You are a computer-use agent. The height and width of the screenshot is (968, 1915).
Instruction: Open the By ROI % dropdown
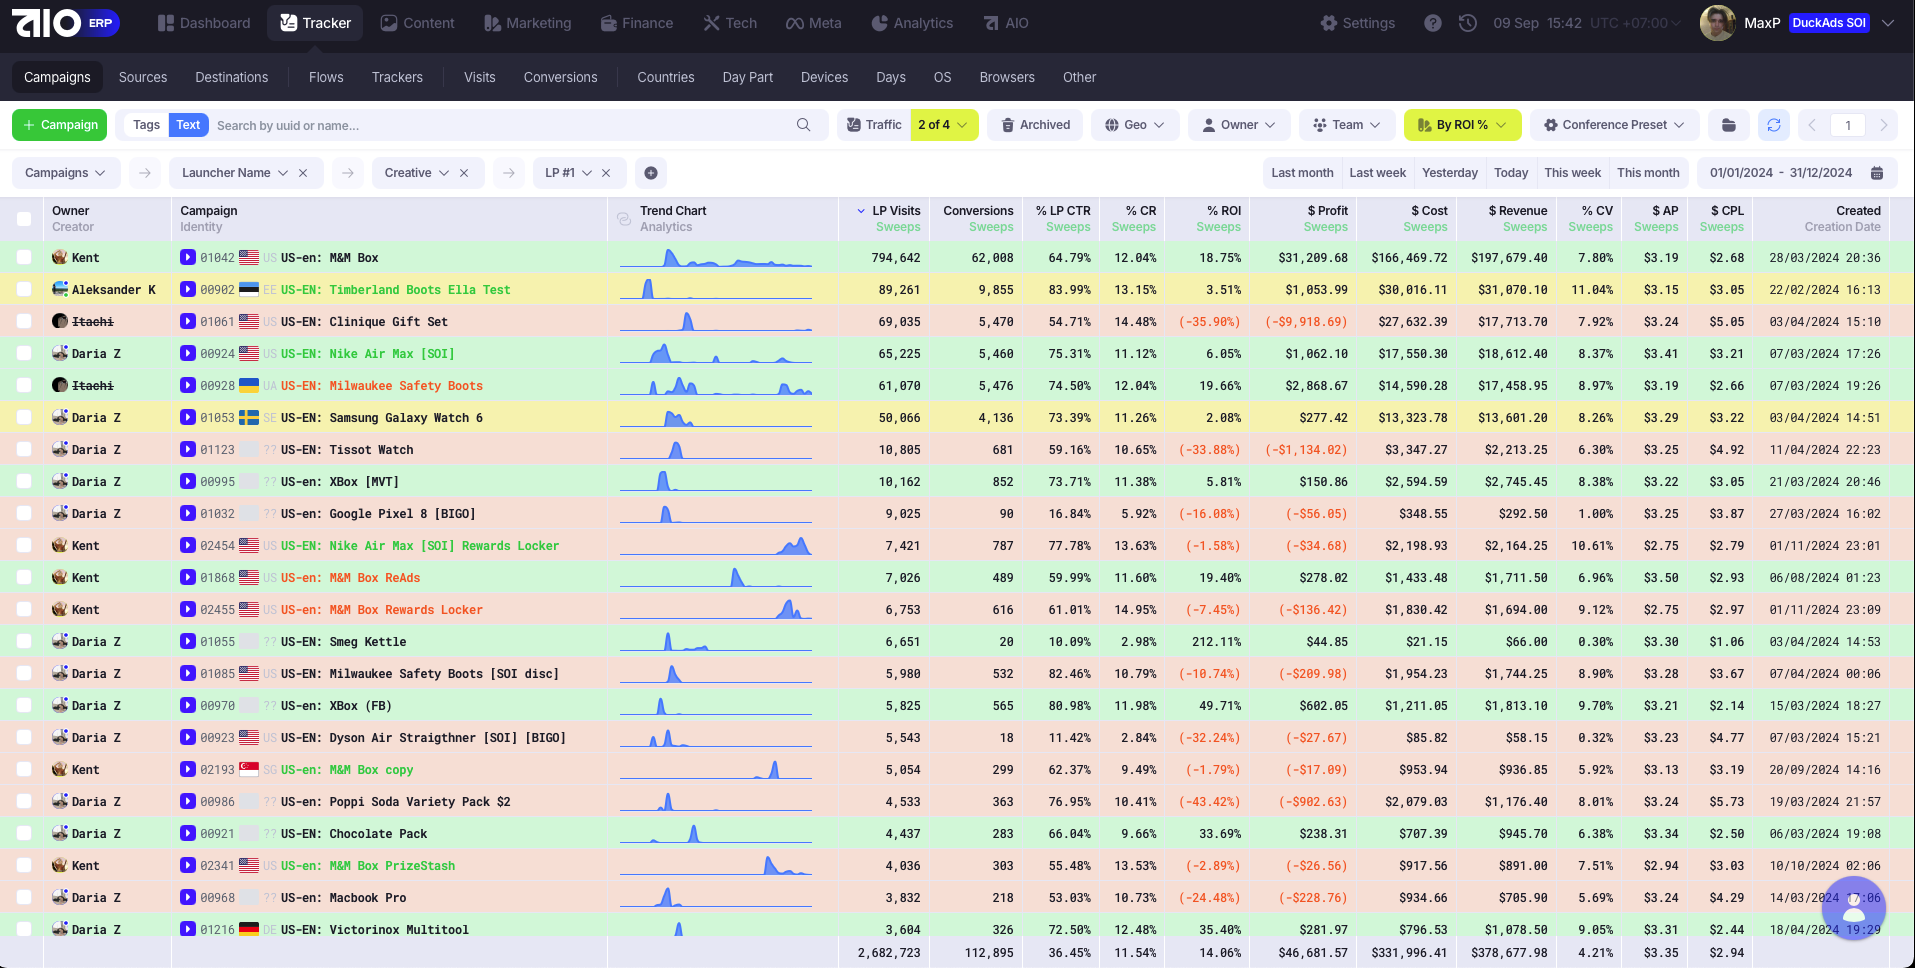[x=1462, y=125]
